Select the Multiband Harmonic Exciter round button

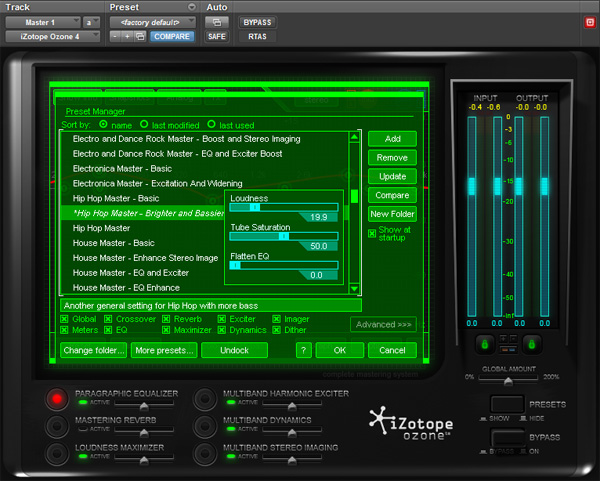205,399
